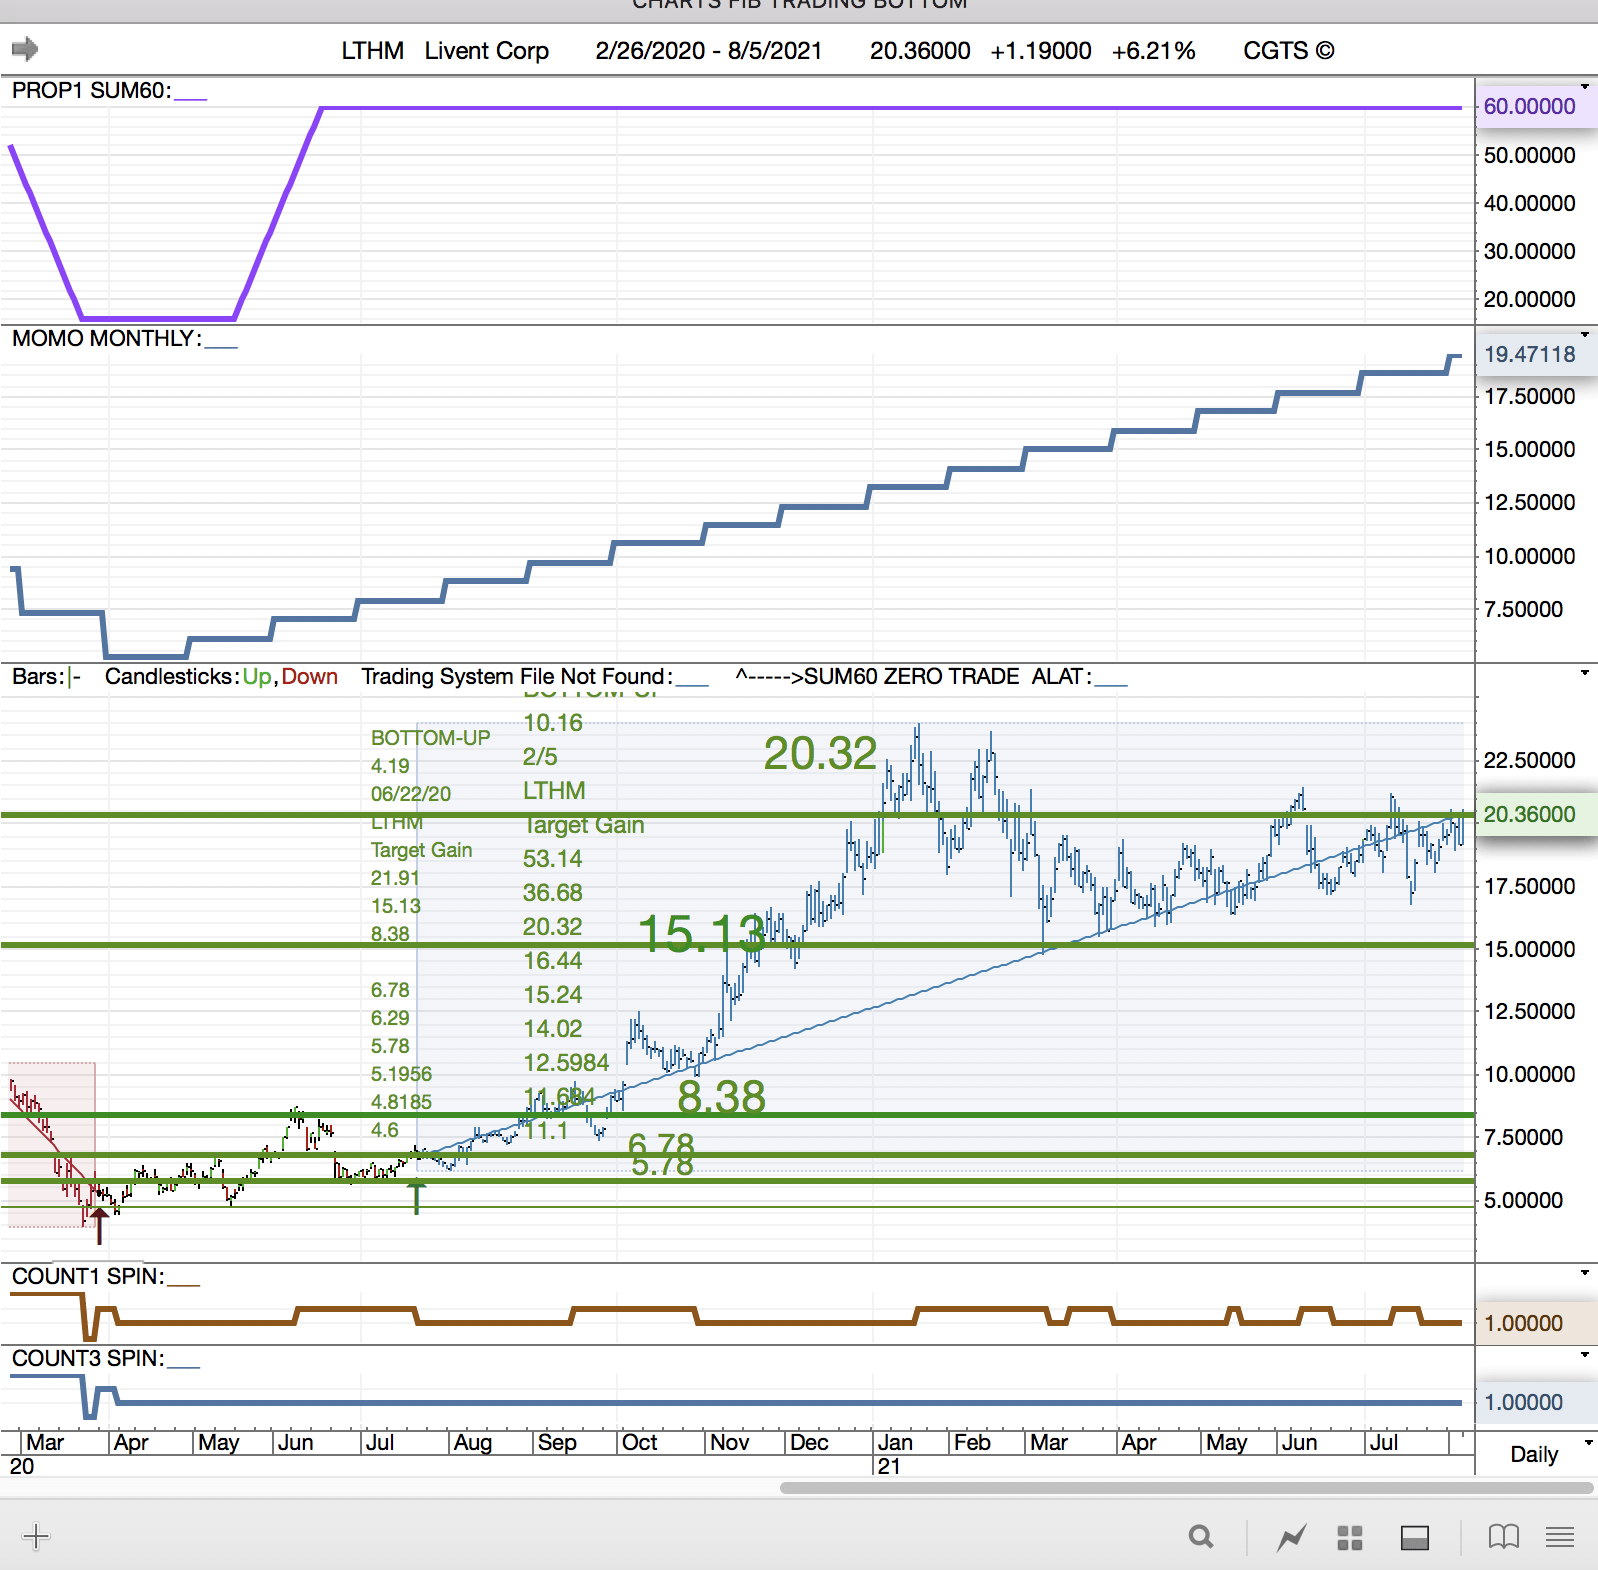Open the book icon in bottom toolbar
The width and height of the screenshot is (1598, 1570).
1503,1537
